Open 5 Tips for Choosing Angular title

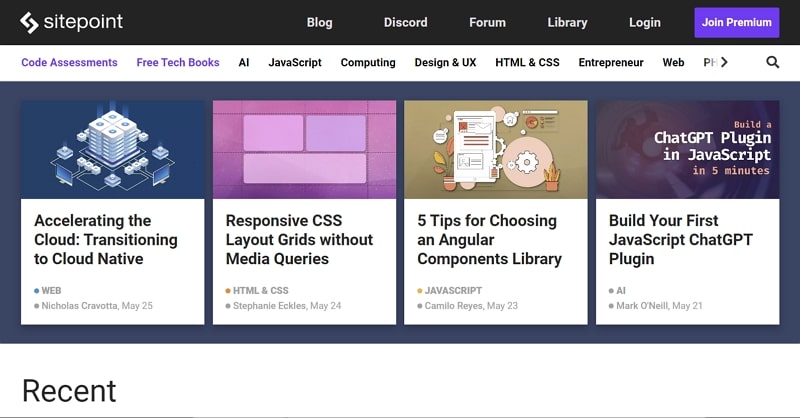point(490,239)
